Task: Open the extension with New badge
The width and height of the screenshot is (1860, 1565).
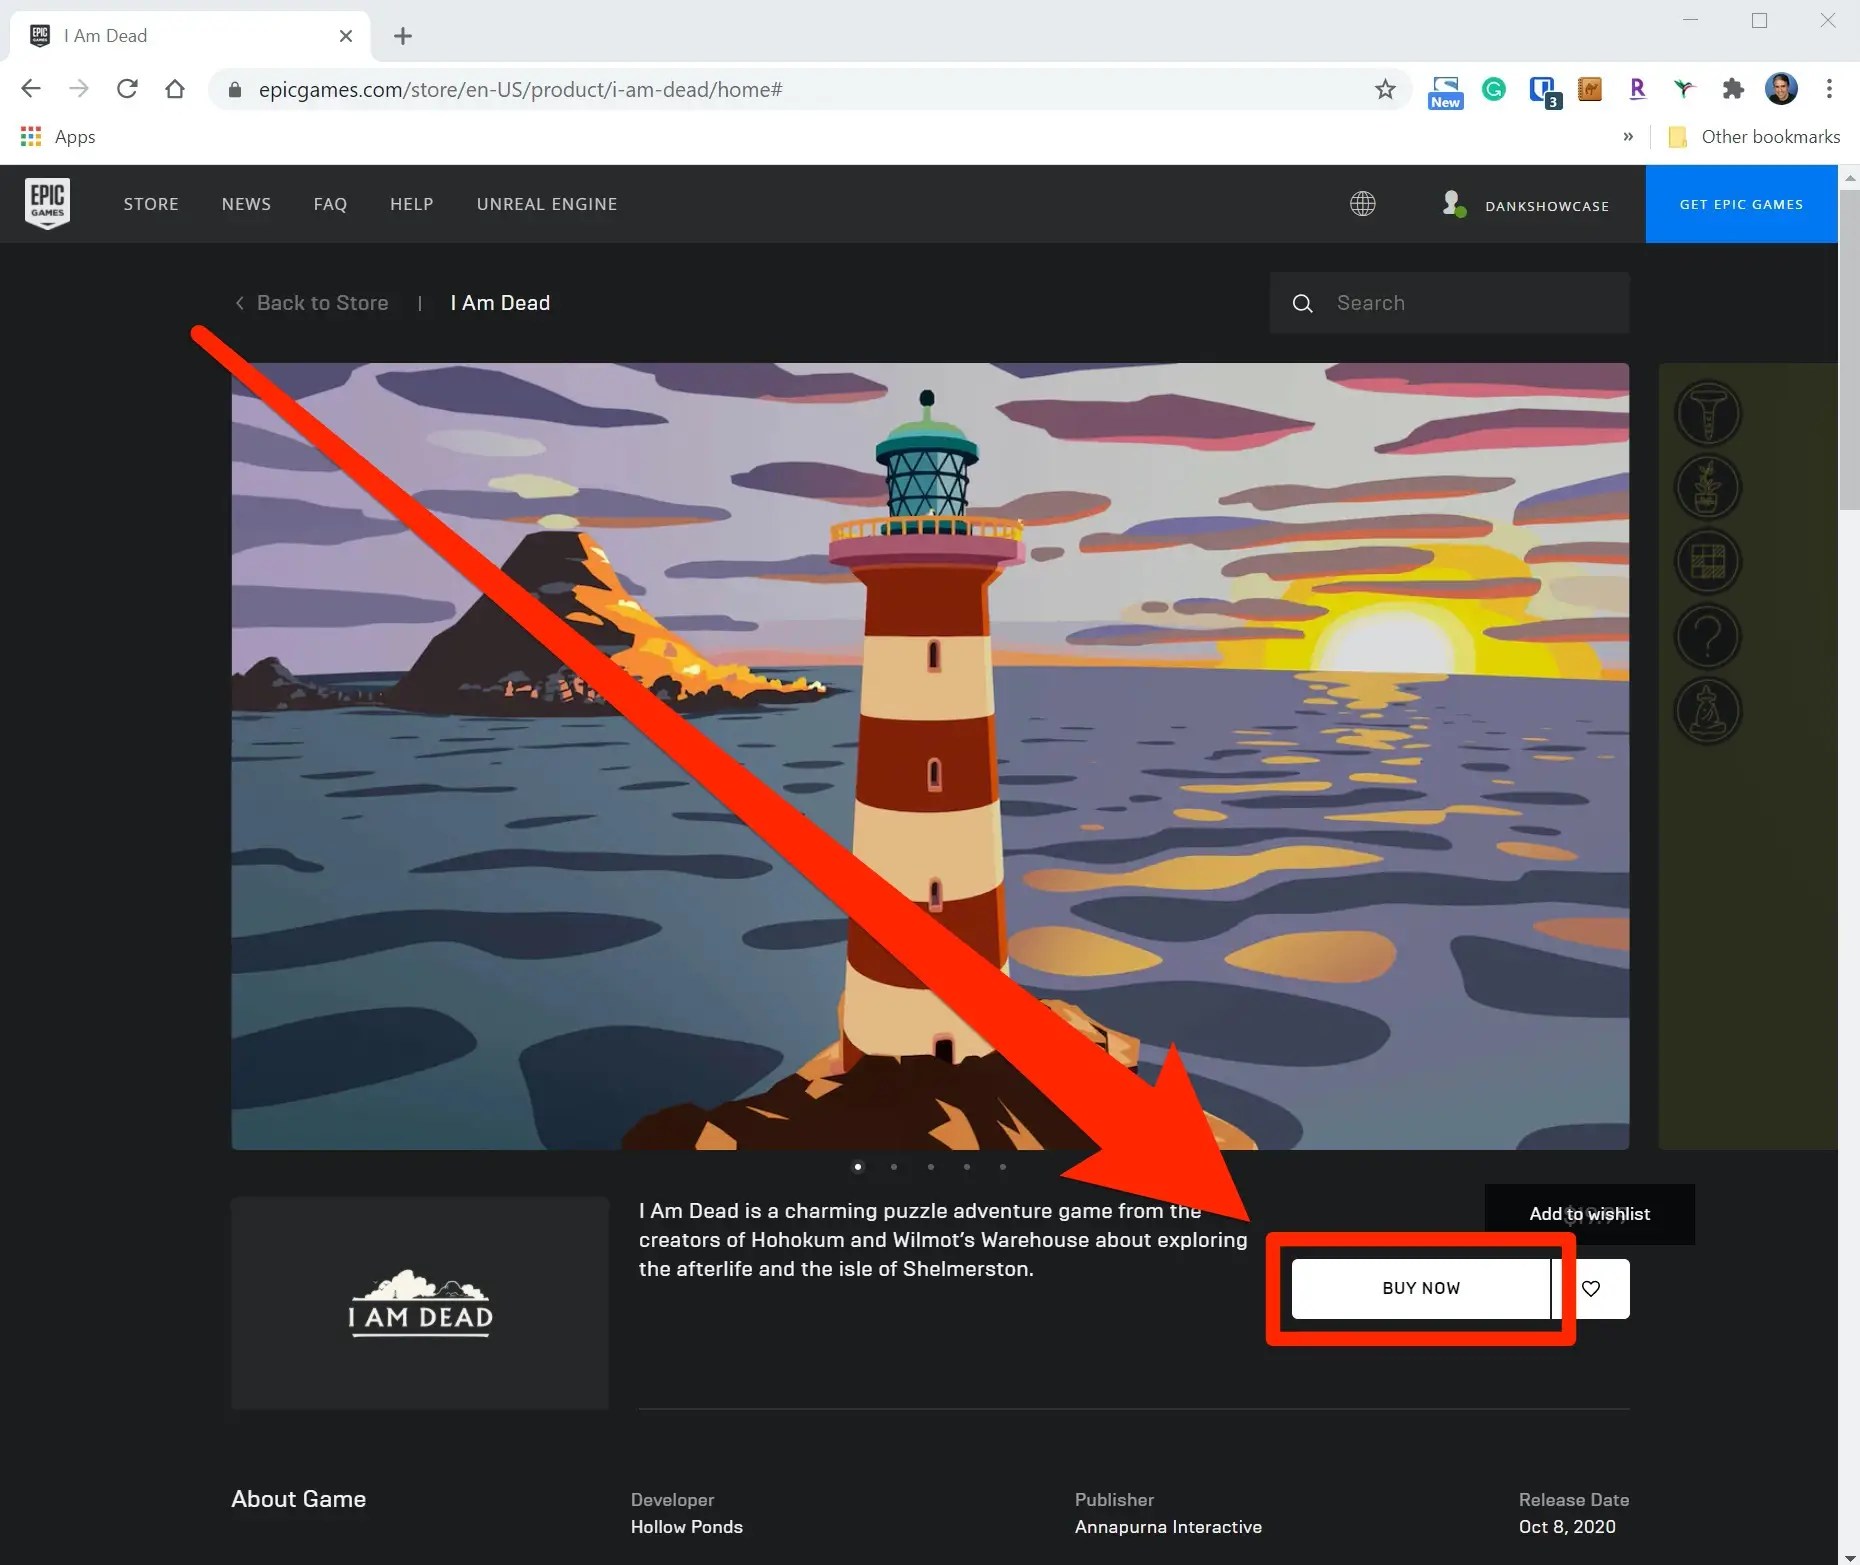Action: 1445,91
